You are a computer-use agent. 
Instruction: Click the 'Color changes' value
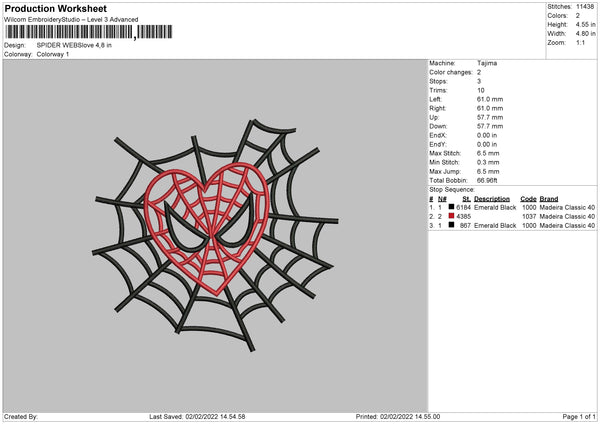click(x=479, y=72)
